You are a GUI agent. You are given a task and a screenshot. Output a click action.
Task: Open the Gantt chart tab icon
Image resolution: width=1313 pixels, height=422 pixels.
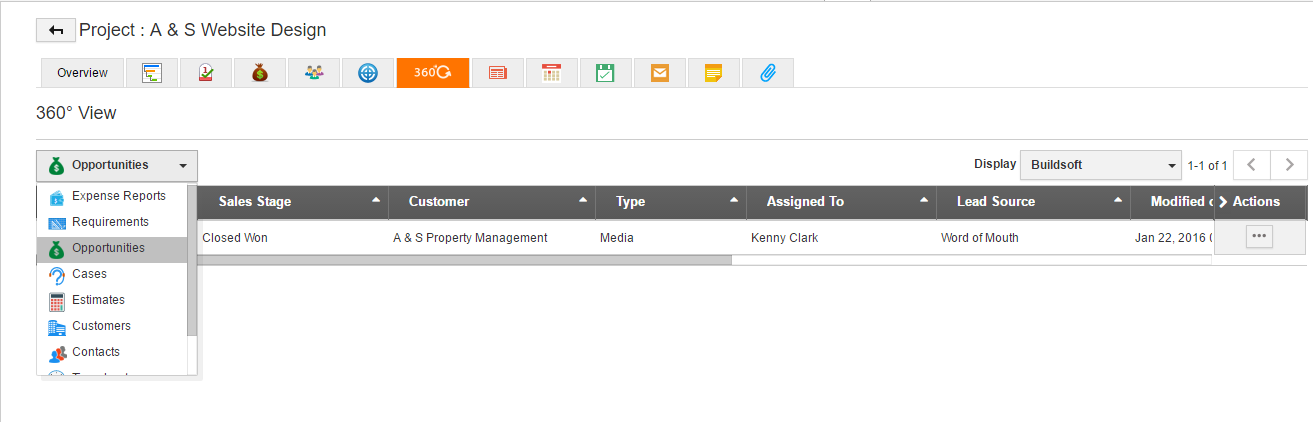(x=152, y=73)
